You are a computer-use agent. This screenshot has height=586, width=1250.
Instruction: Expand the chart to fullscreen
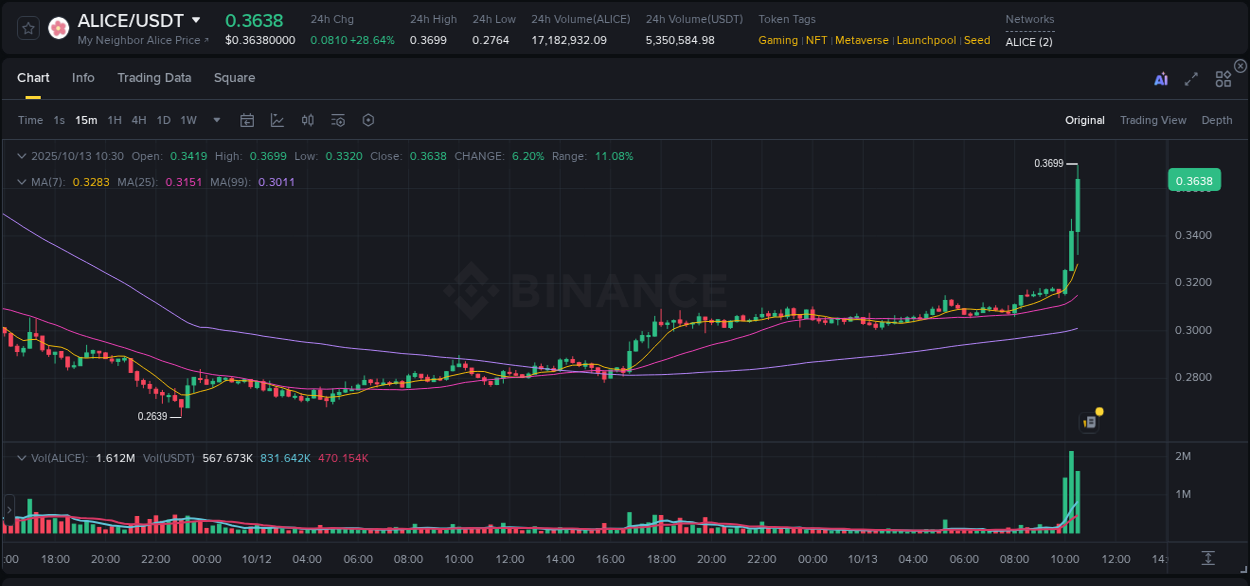[1190, 77]
